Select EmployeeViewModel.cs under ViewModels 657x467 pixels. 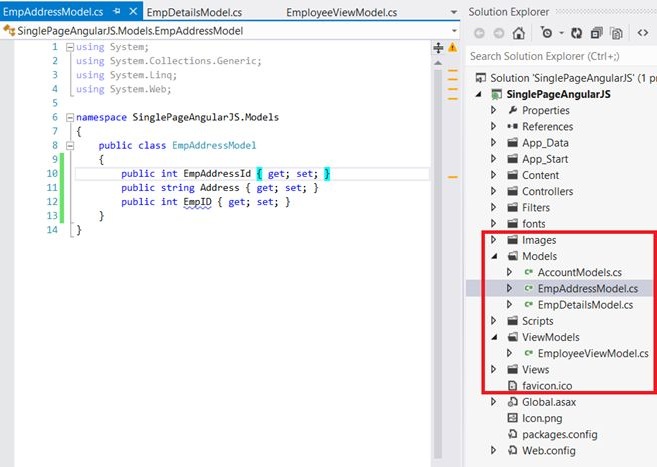(593, 353)
